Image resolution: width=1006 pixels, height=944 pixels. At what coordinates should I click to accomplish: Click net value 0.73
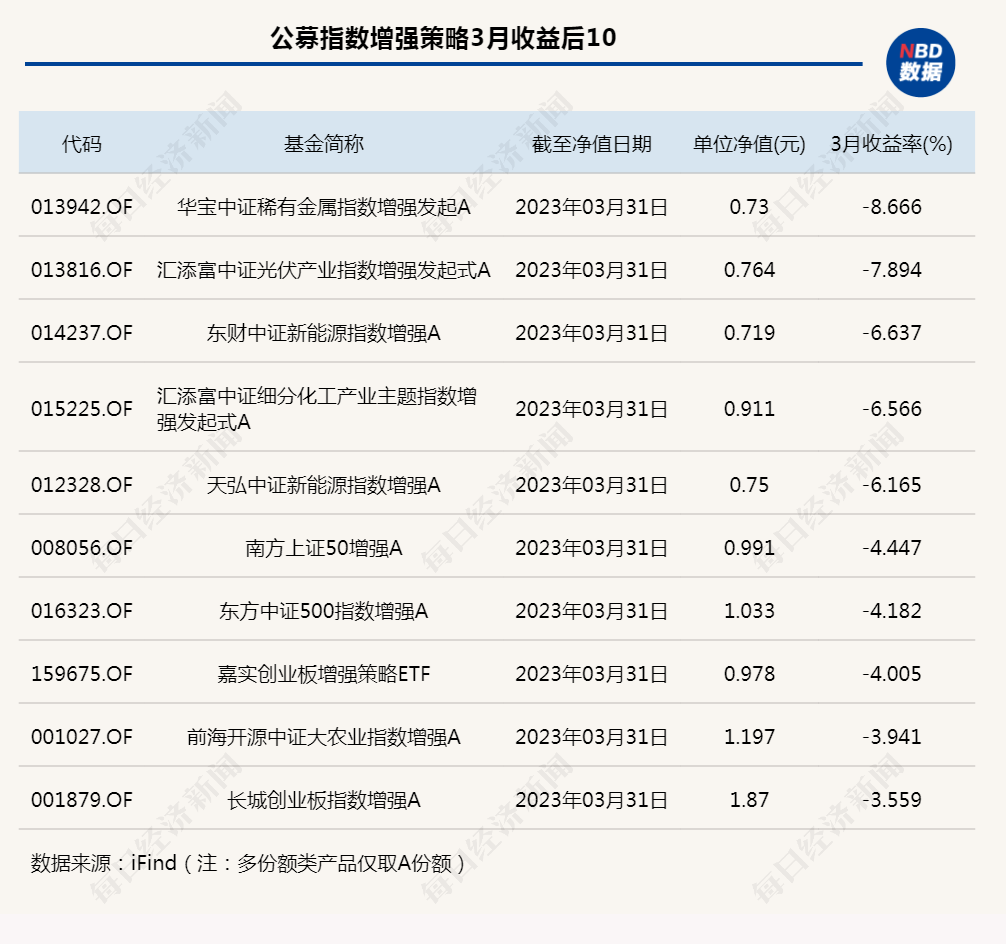click(749, 207)
